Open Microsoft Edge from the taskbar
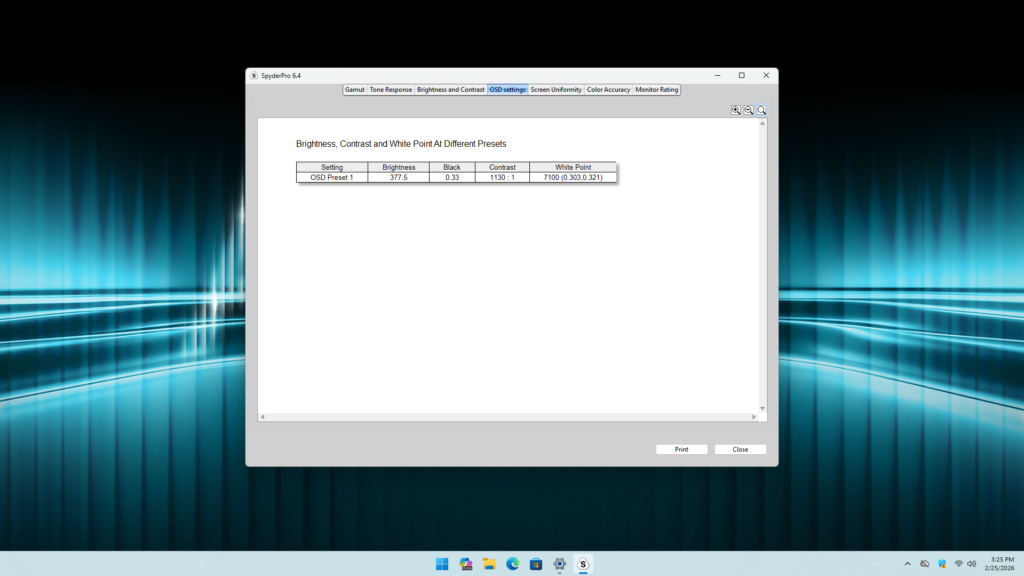Image resolution: width=1024 pixels, height=576 pixels. (513, 564)
